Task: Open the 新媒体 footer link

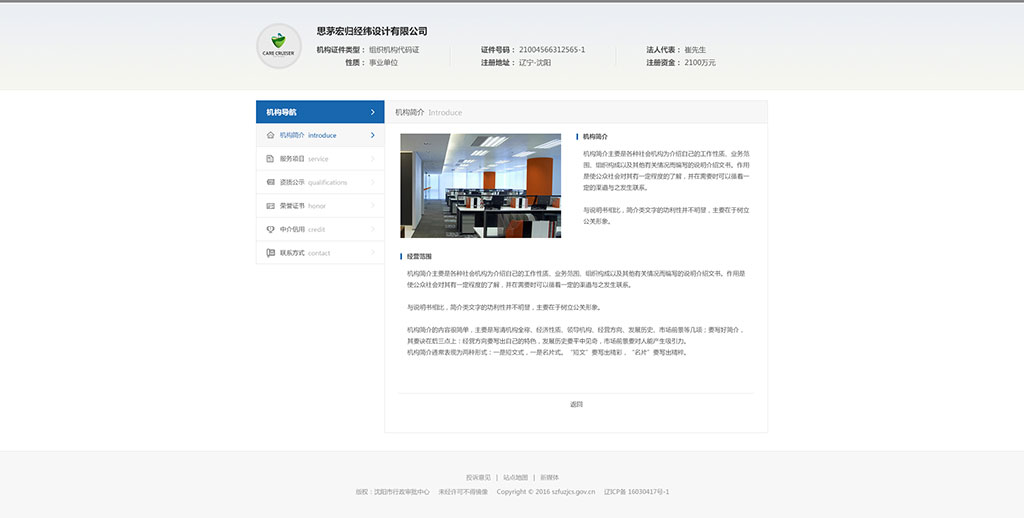Action: (x=549, y=477)
